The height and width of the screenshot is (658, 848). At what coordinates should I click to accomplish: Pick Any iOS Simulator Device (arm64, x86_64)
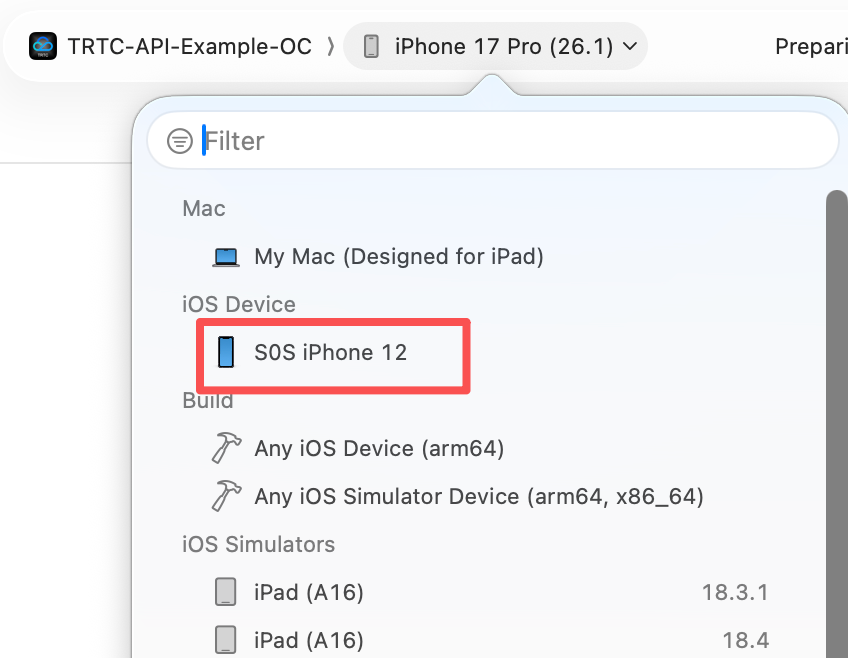479,496
